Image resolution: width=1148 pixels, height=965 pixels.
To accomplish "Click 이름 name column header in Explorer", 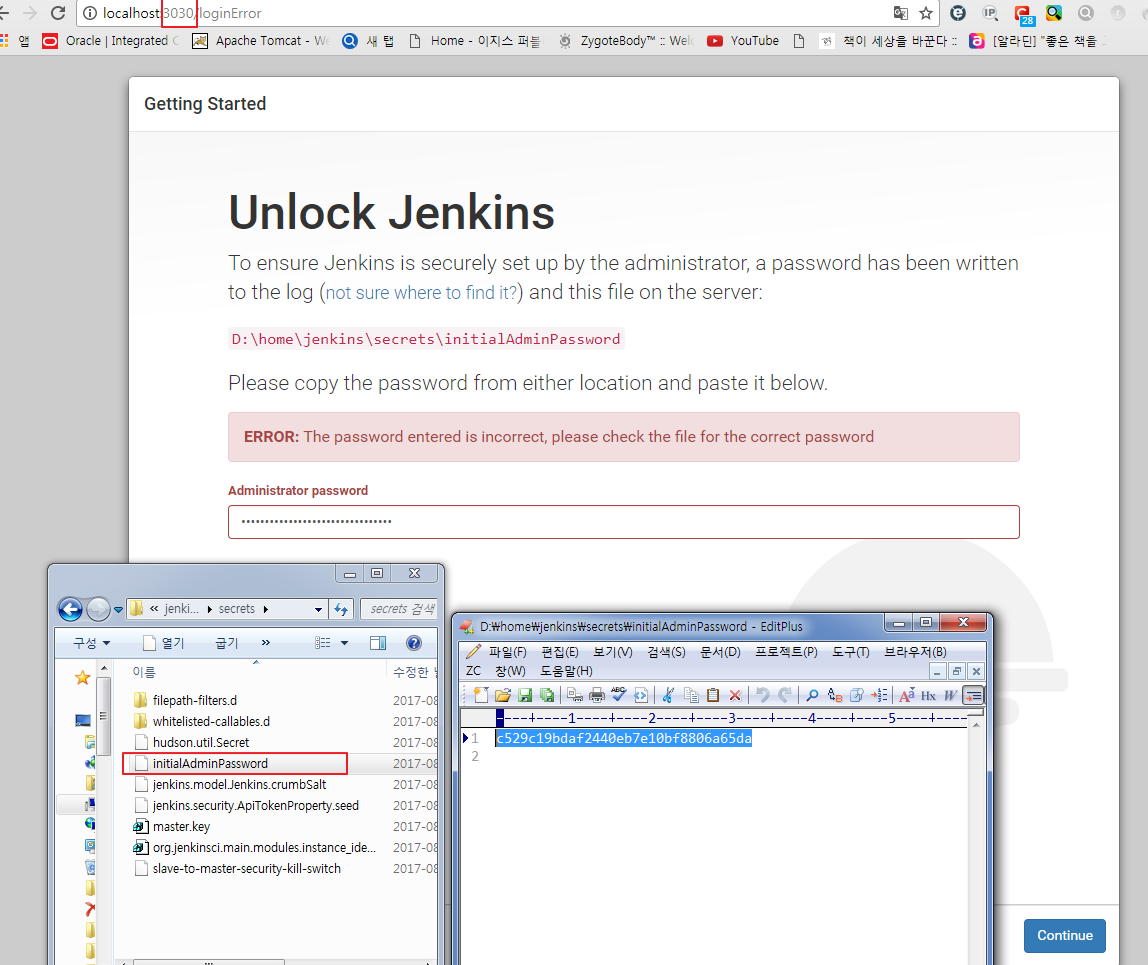I will click(144, 672).
